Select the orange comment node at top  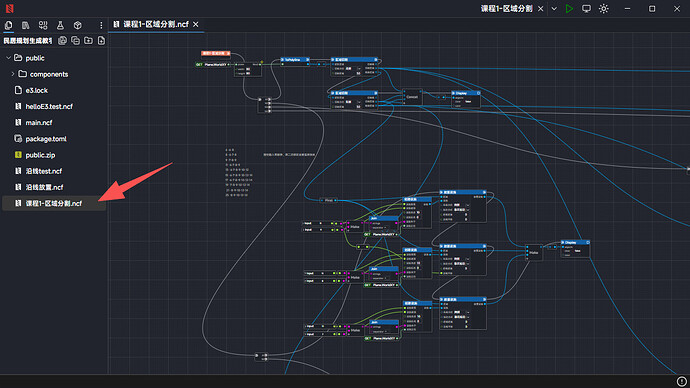click(x=216, y=53)
